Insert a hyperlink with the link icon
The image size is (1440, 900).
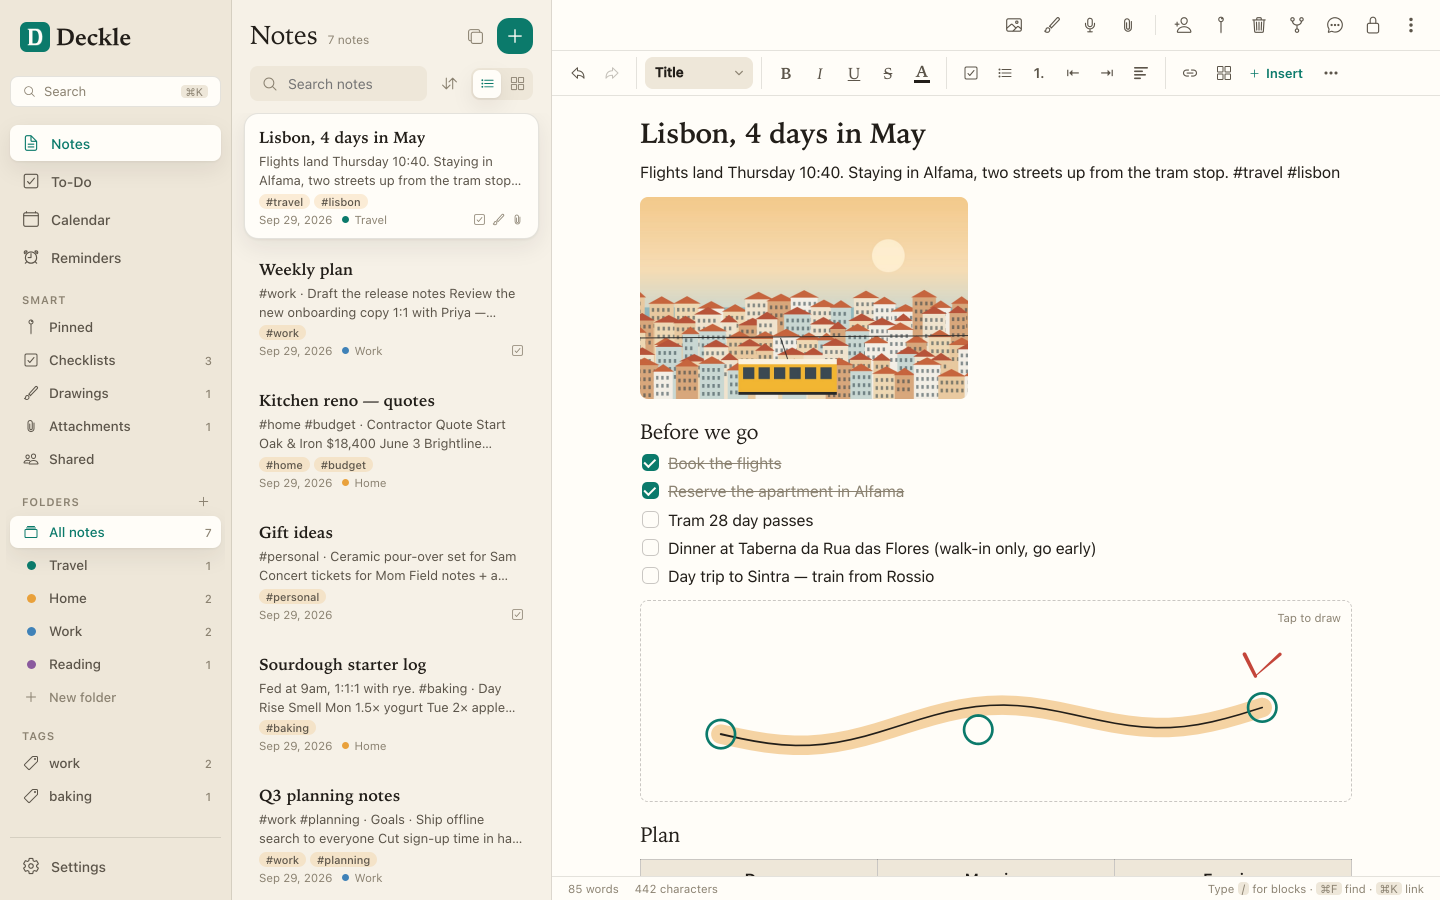(1190, 73)
